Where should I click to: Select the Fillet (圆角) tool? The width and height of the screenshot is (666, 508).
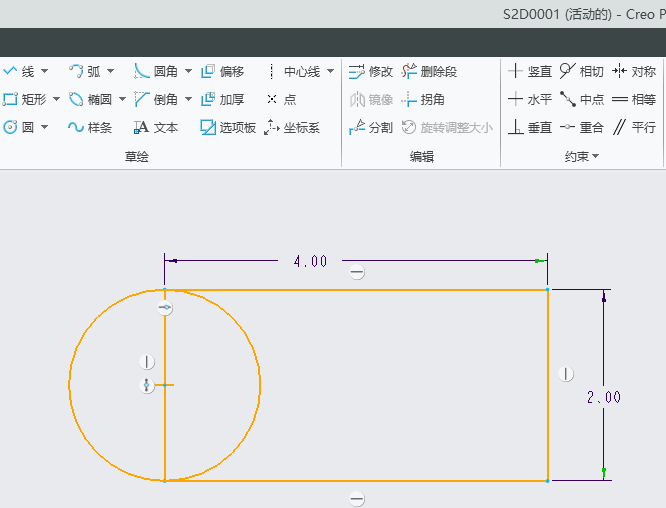coord(156,71)
